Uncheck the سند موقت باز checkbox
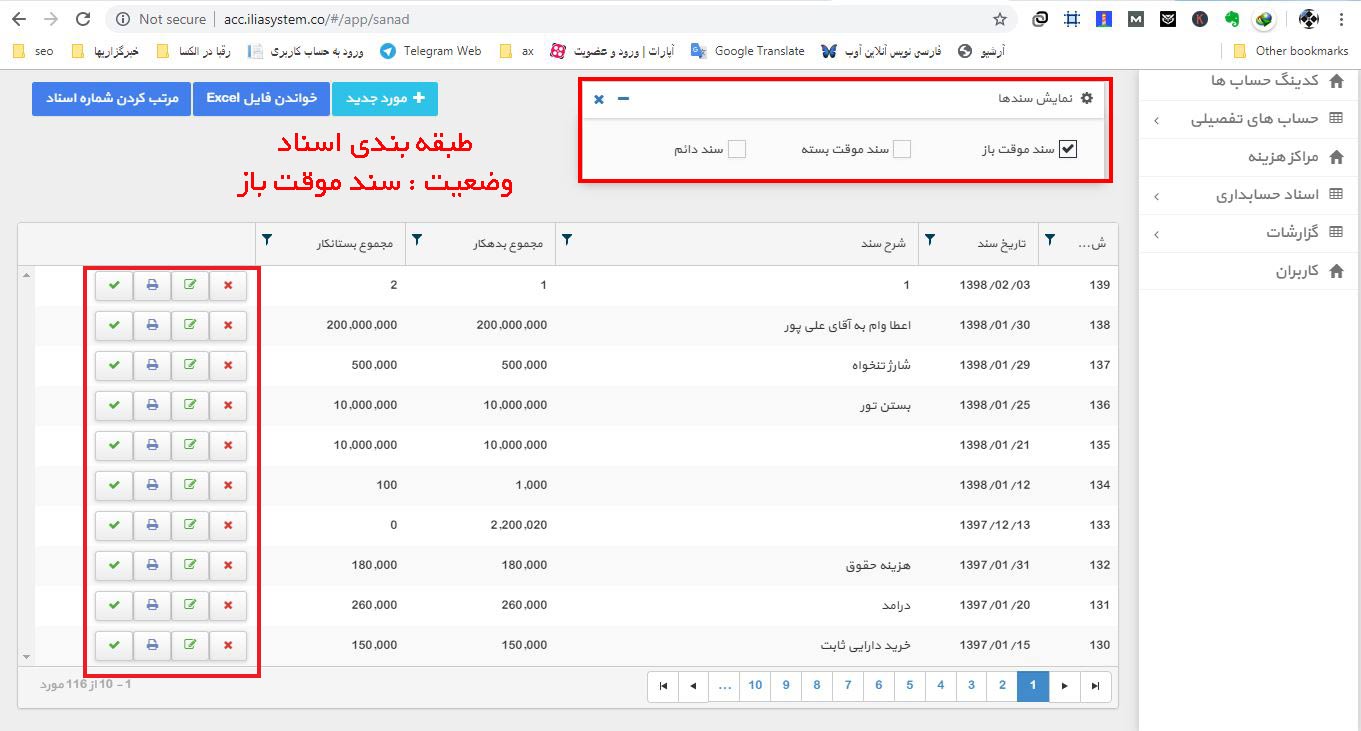This screenshot has height=731, width=1361. (1068, 148)
